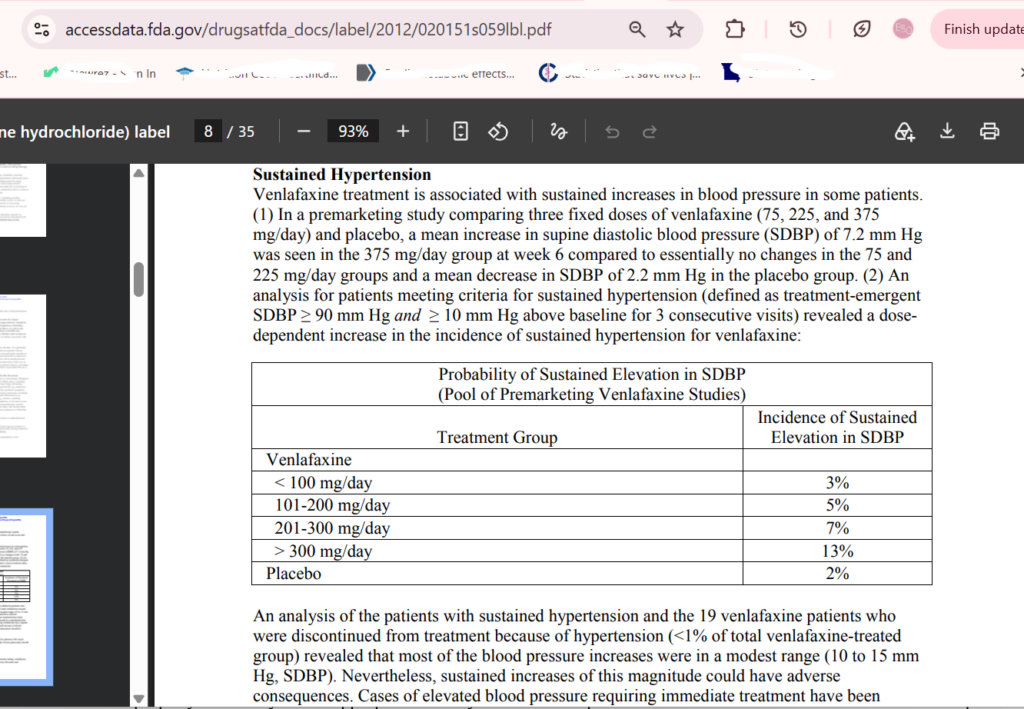Click the address bar URL text

(308, 29)
